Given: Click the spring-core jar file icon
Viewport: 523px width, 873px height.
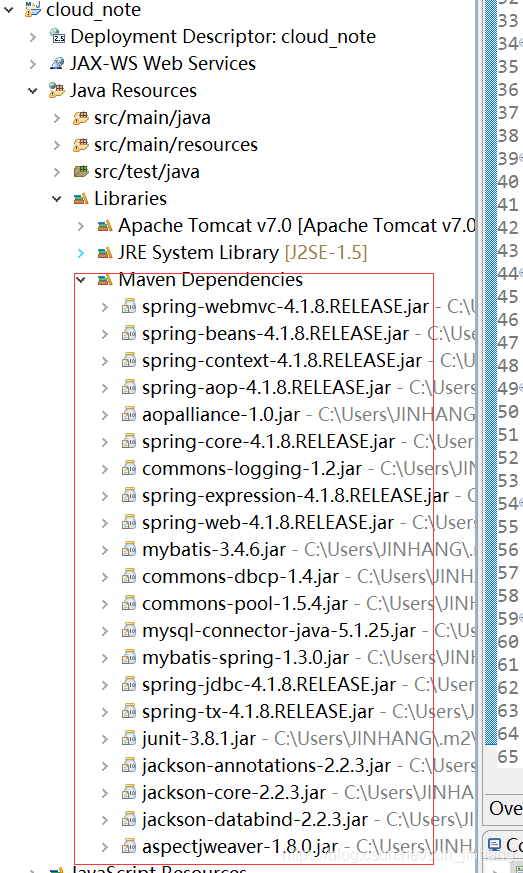Looking at the screenshot, I should 129,442.
